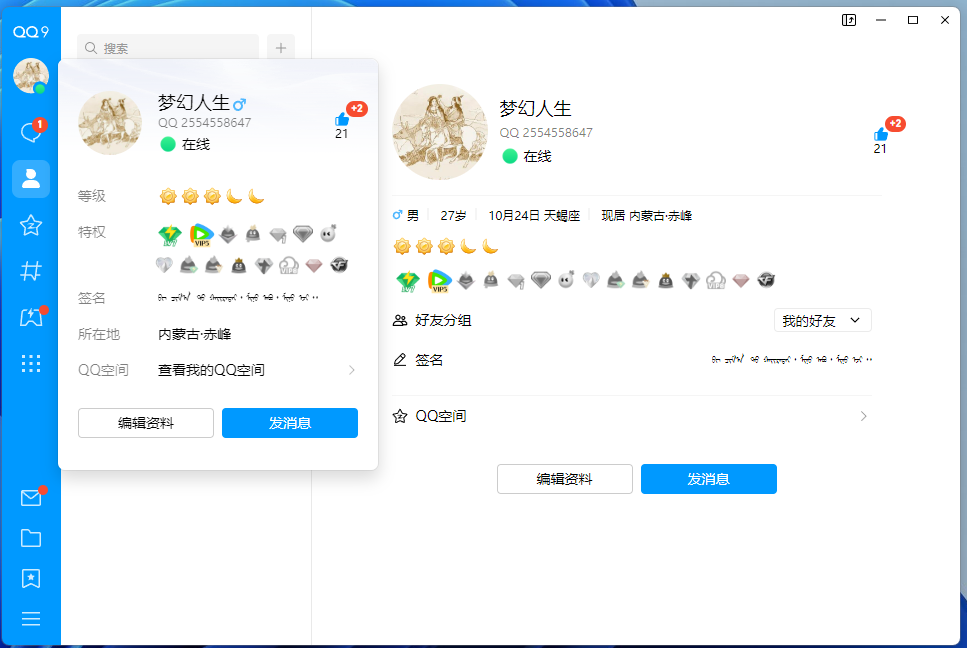Click the signature pencil icon in the main profile
The height and width of the screenshot is (648, 967).
click(x=400, y=360)
